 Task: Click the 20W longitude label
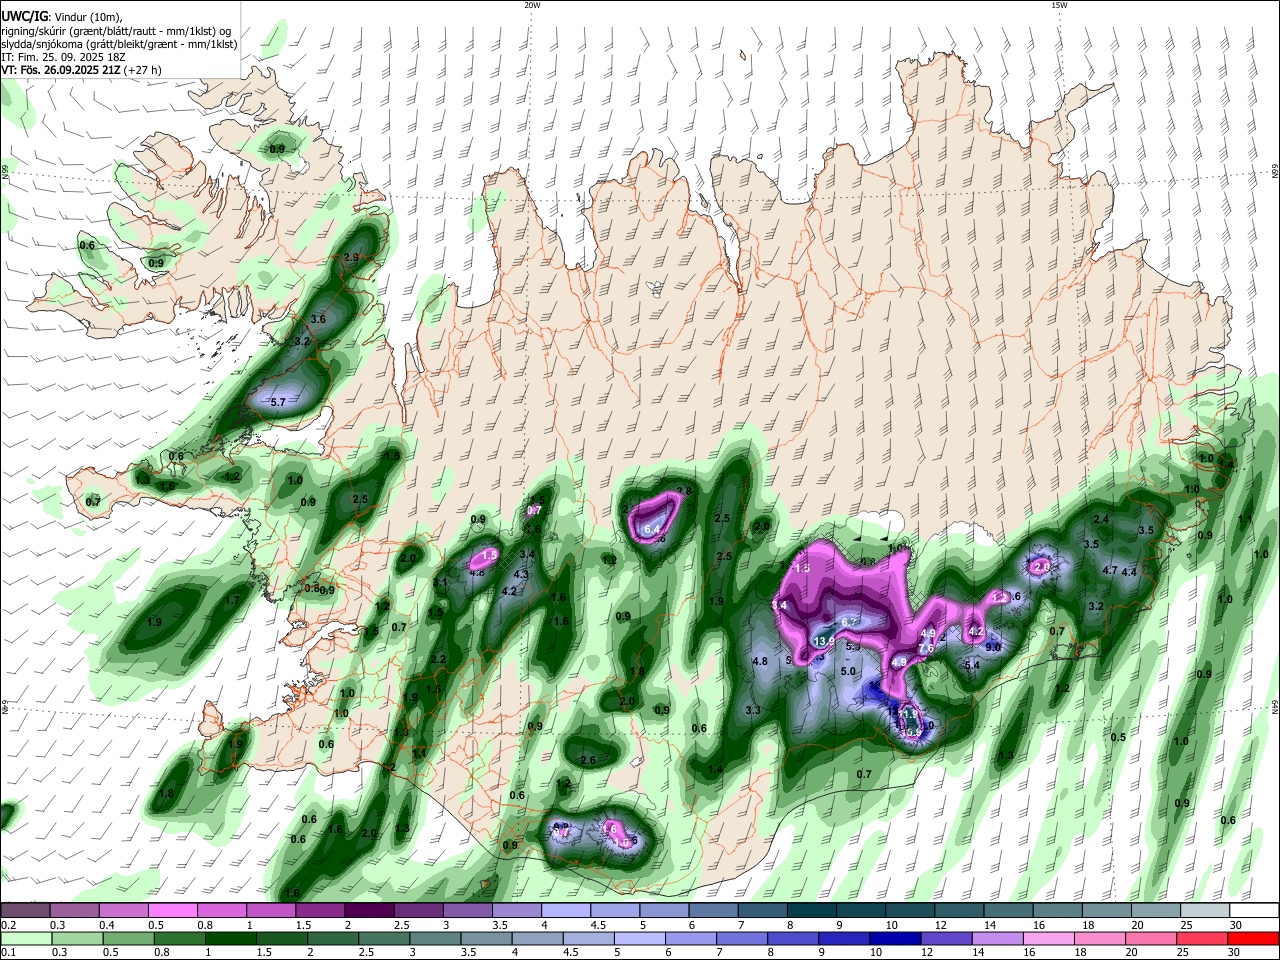(x=532, y=5)
